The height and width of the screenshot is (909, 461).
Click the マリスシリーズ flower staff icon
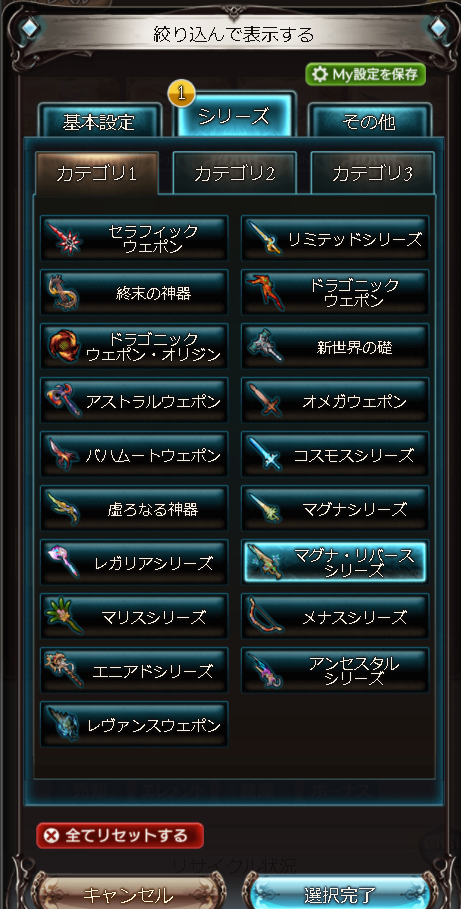(x=64, y=616)
